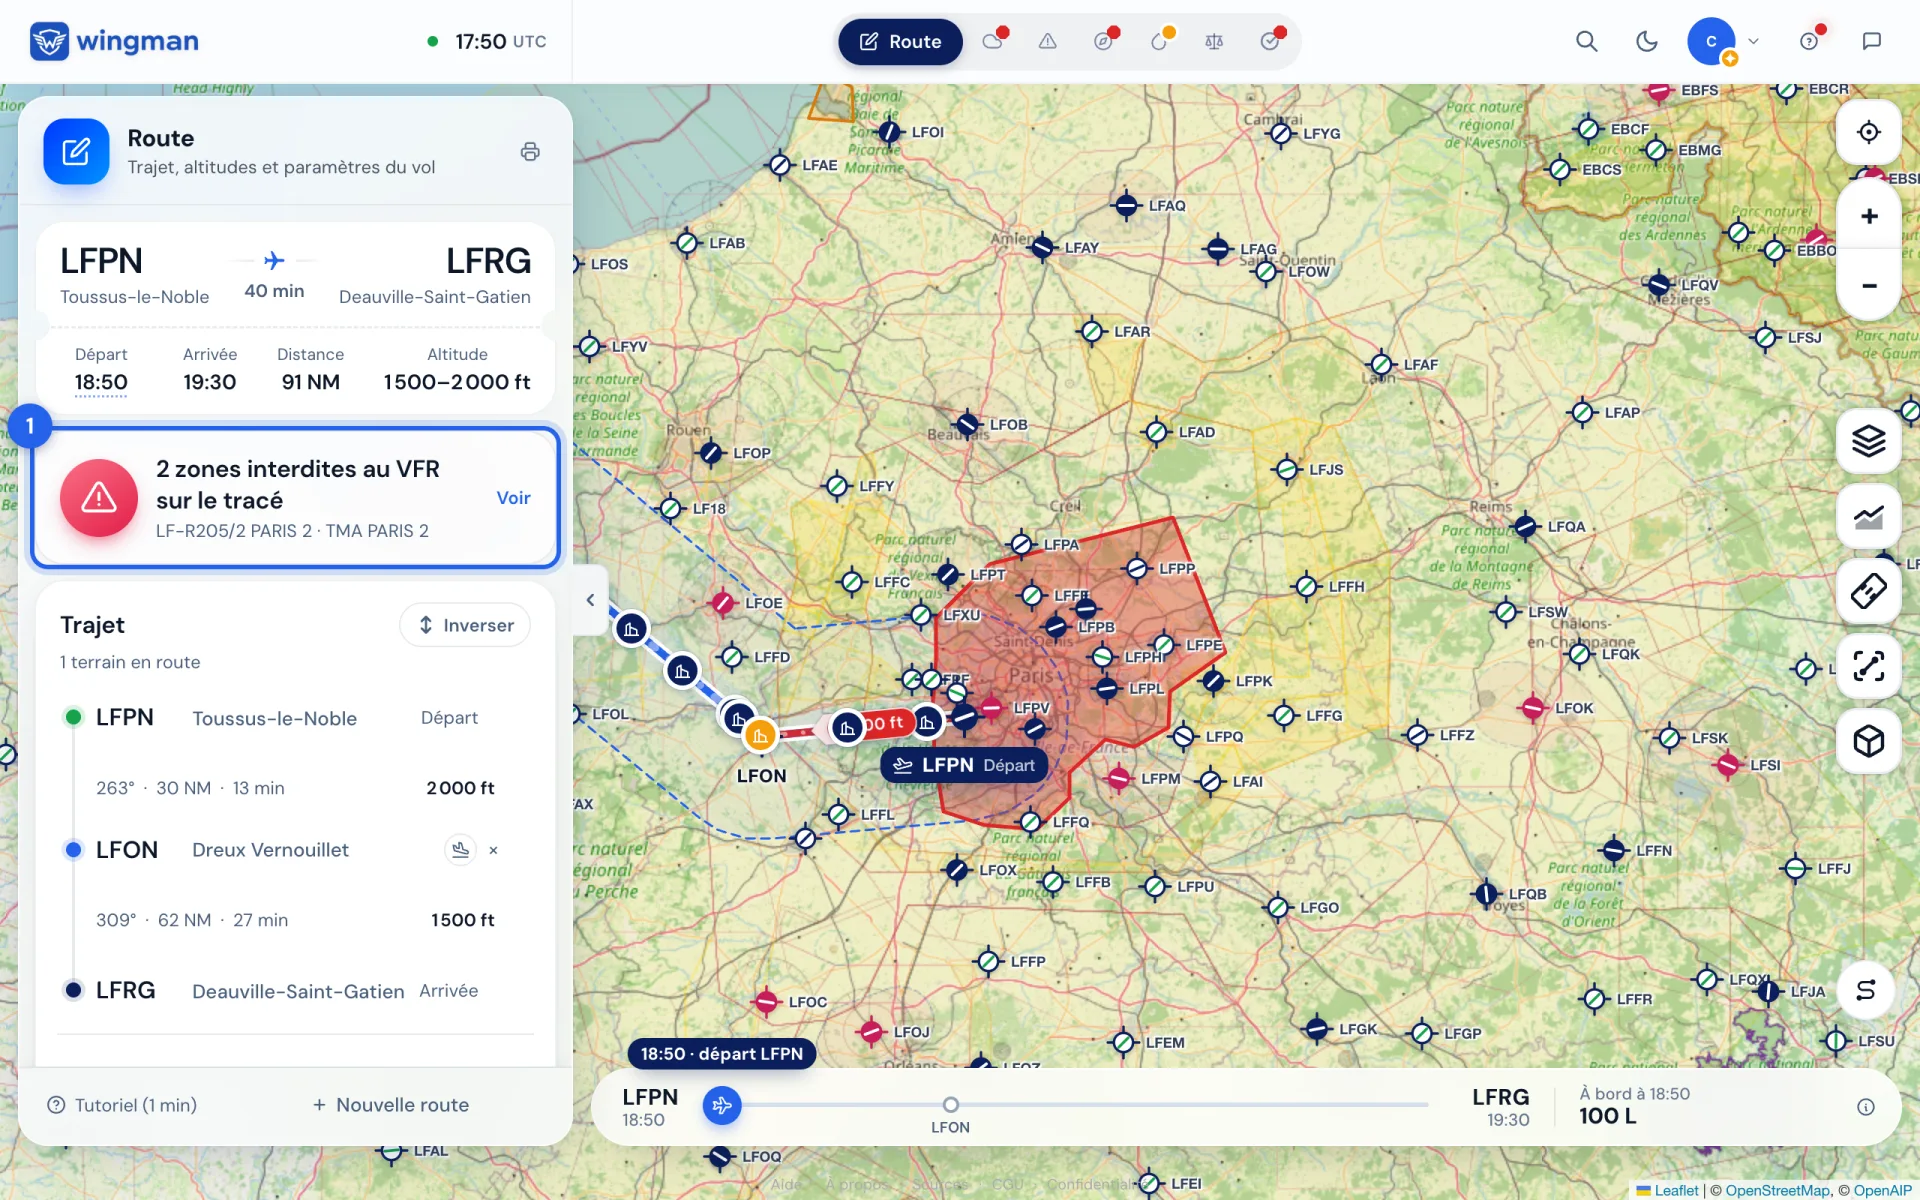Click the 1500–2000 ft altitude value

[x=457, y=382]
